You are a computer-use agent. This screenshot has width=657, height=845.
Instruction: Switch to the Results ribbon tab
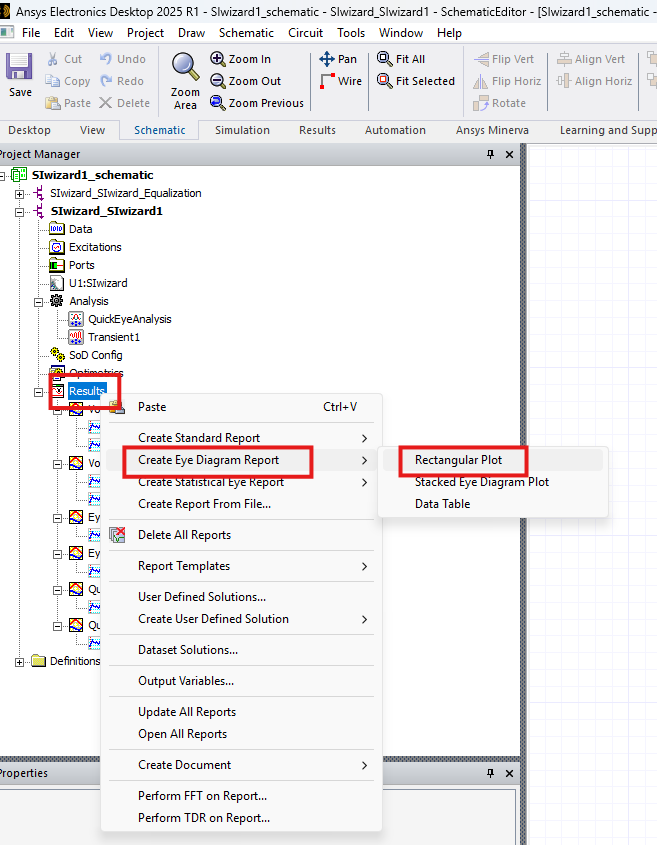pyautogui.click(x=317, y=130)
